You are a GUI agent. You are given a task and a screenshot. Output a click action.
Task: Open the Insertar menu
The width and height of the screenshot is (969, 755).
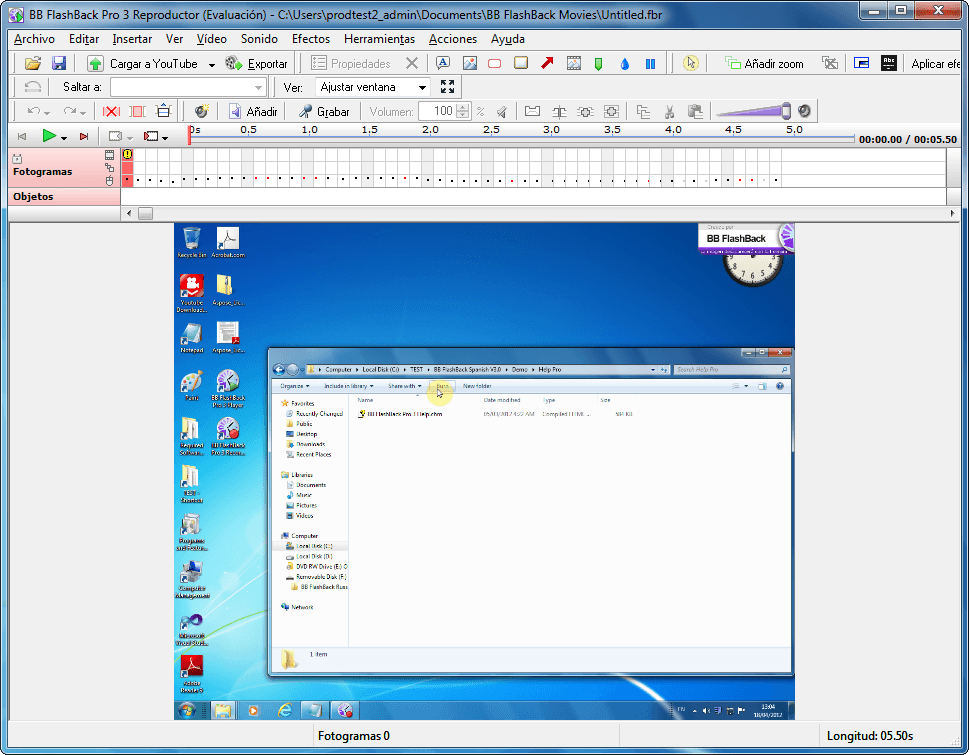click(132, 38)
